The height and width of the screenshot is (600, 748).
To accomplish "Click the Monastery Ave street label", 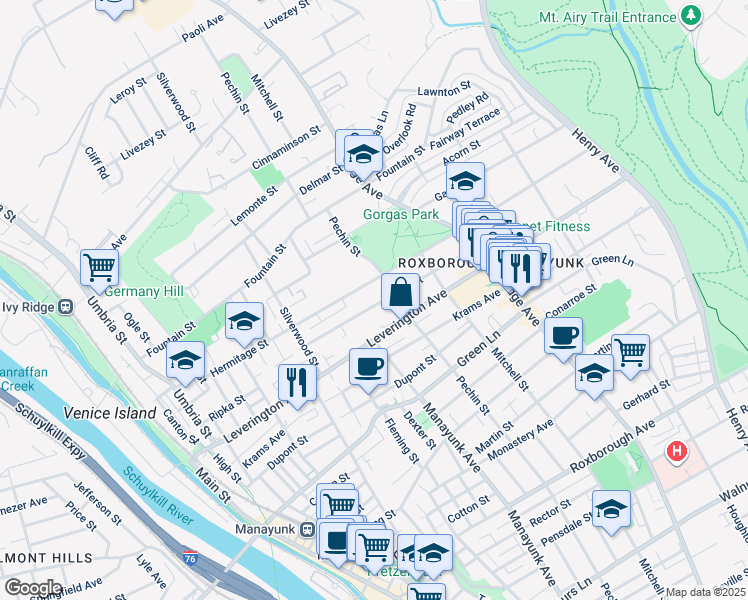I will pyautogui.click(x=520, y=440).
